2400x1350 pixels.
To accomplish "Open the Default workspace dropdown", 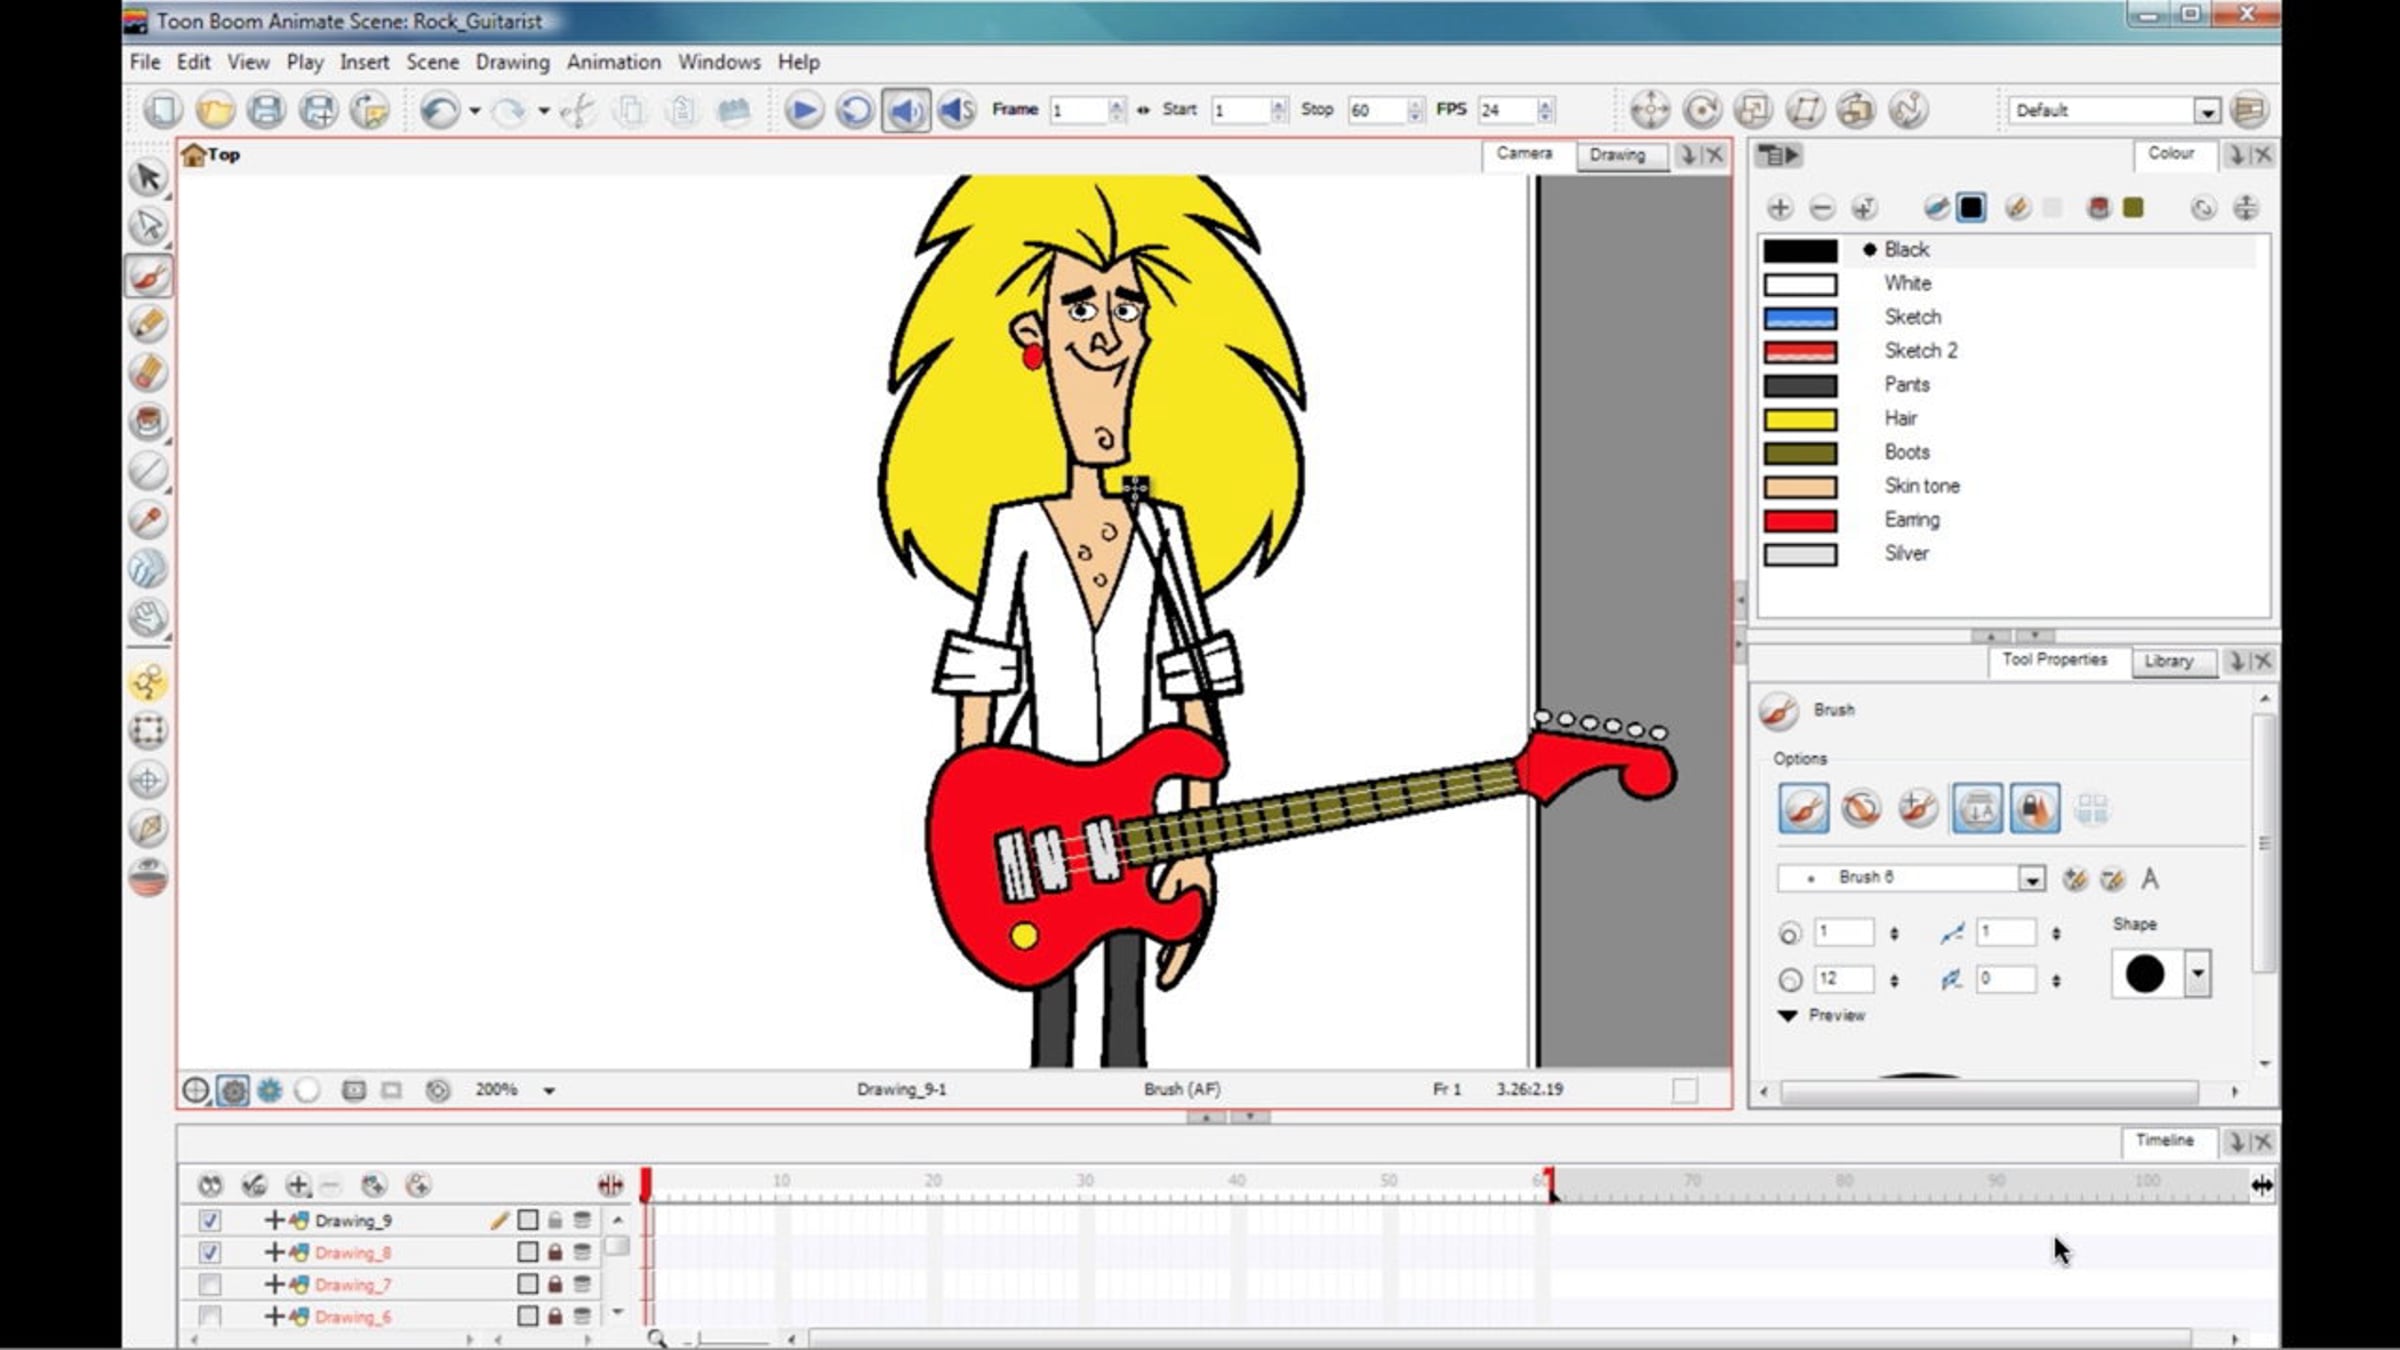I will [x=2206, y=111].
